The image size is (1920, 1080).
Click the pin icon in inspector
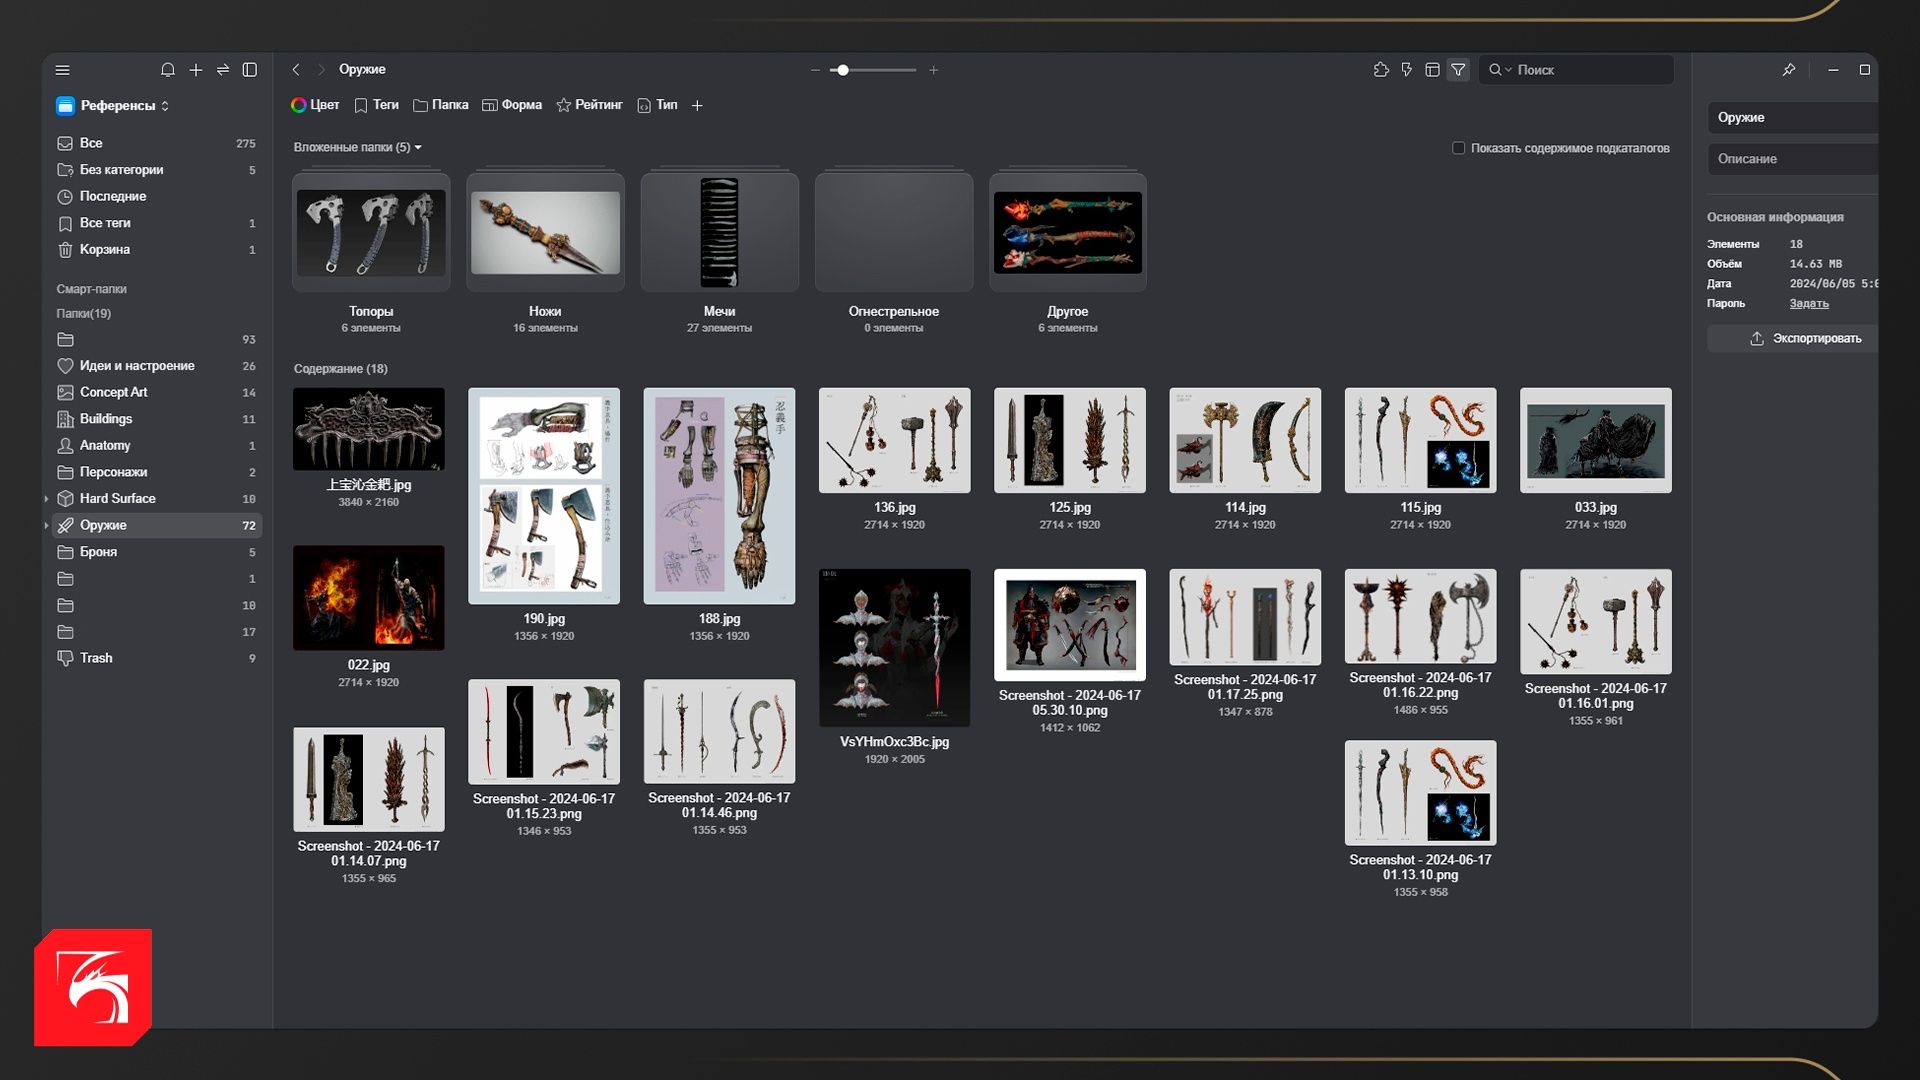point(1789,70)
